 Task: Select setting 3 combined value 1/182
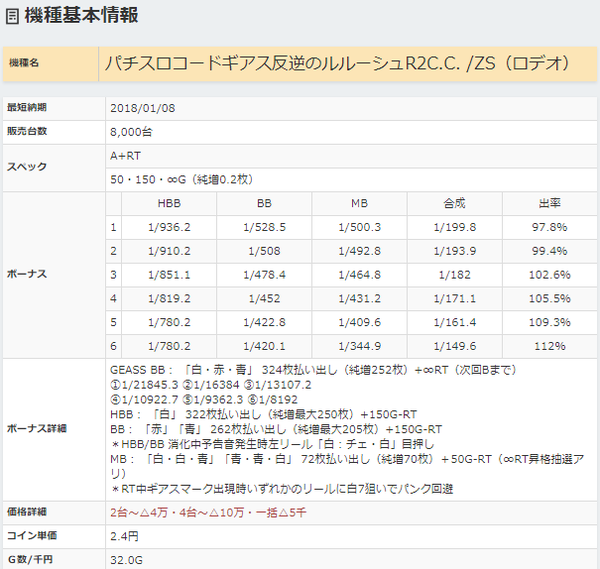tap(455, 275)
